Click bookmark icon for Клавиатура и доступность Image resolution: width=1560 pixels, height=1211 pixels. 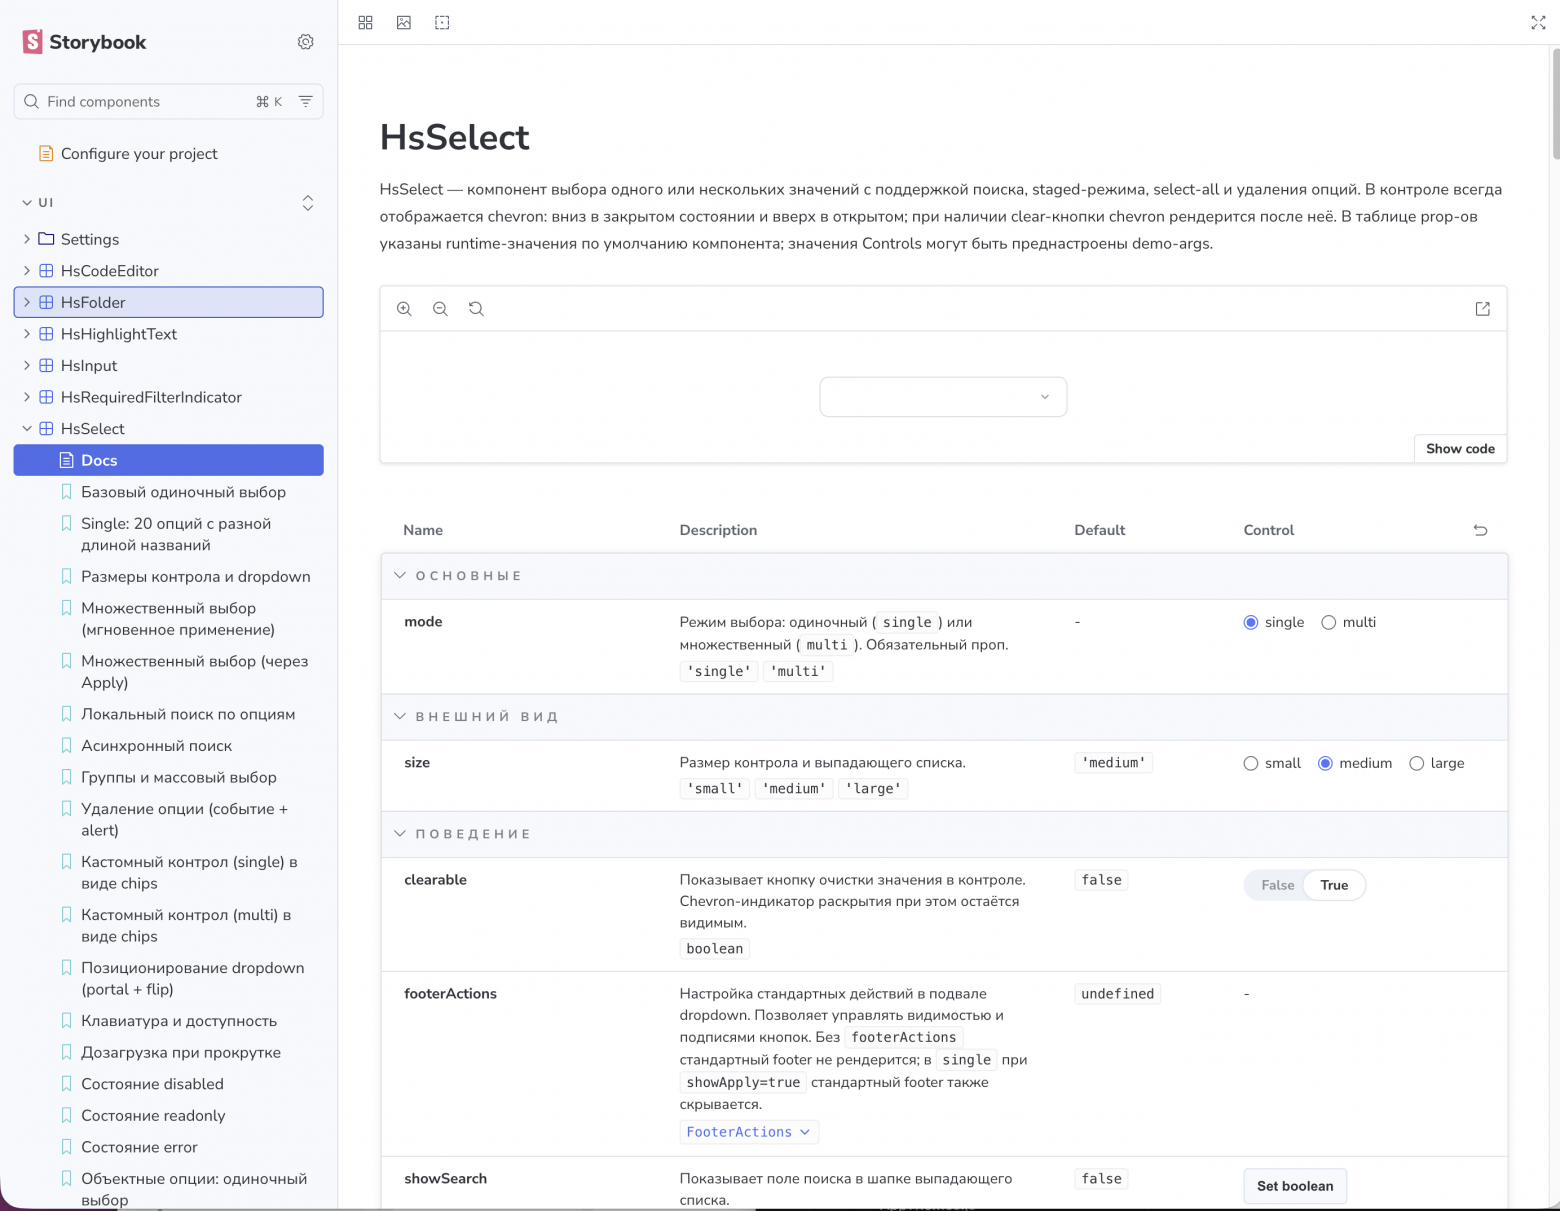67,1021
